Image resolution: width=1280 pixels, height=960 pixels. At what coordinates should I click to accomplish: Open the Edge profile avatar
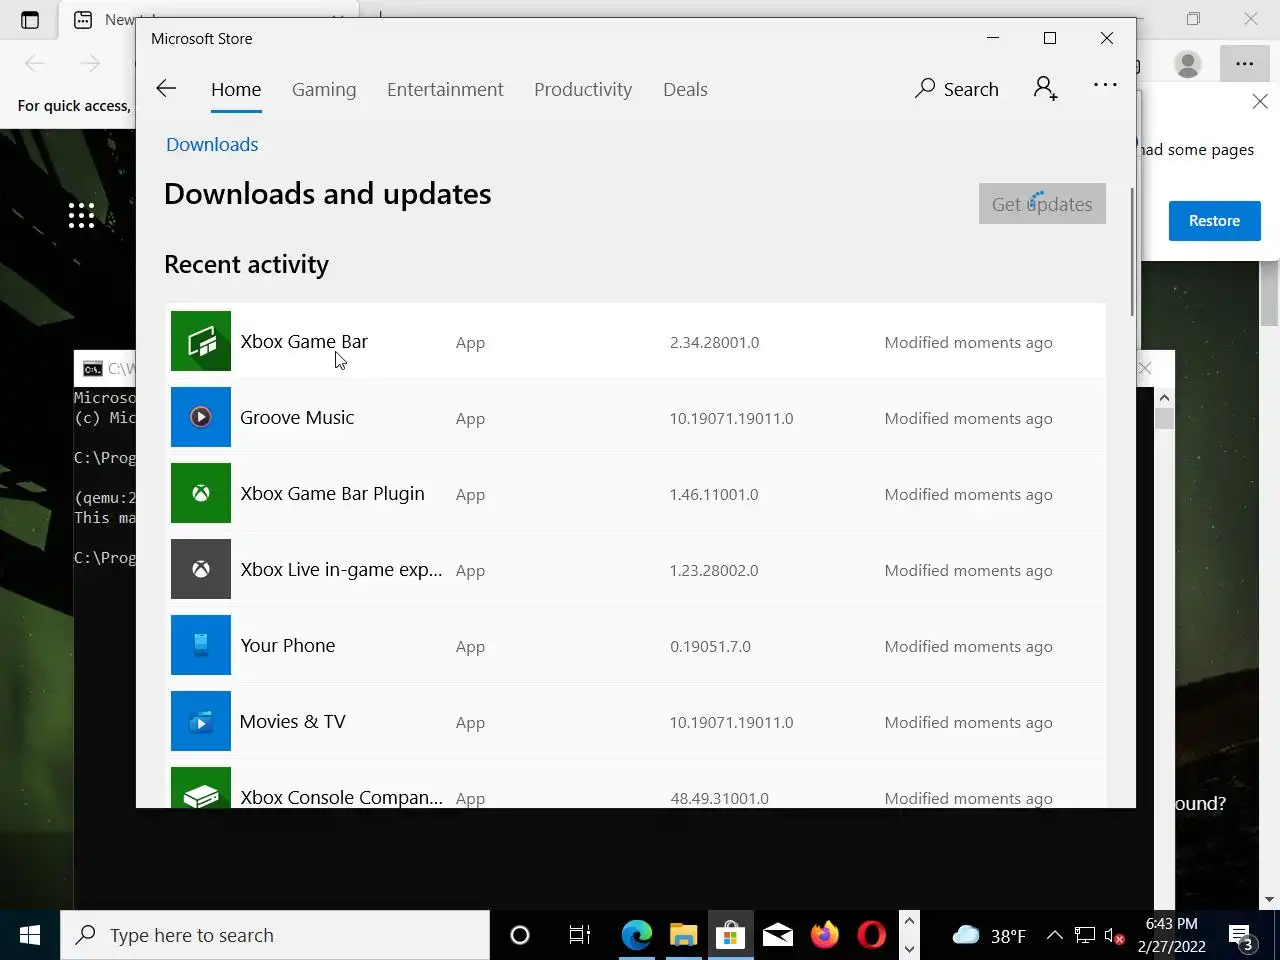[1188, 64]
